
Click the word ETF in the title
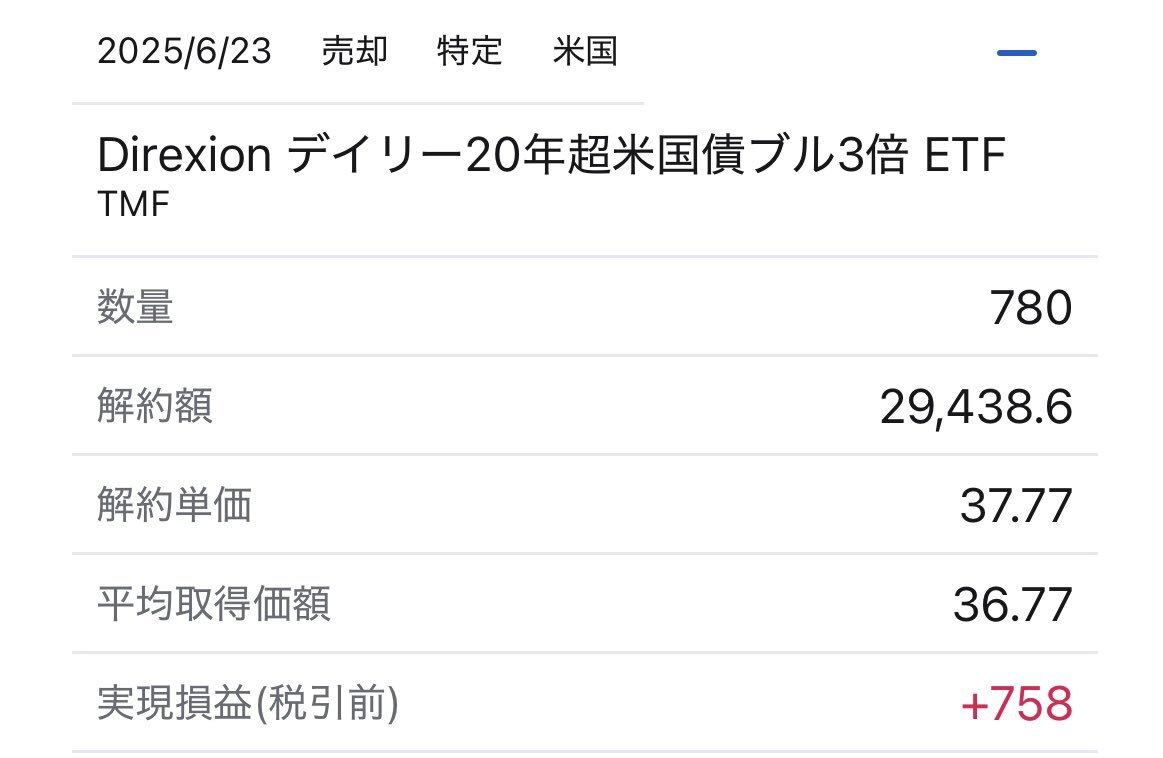tap(965, 155)
